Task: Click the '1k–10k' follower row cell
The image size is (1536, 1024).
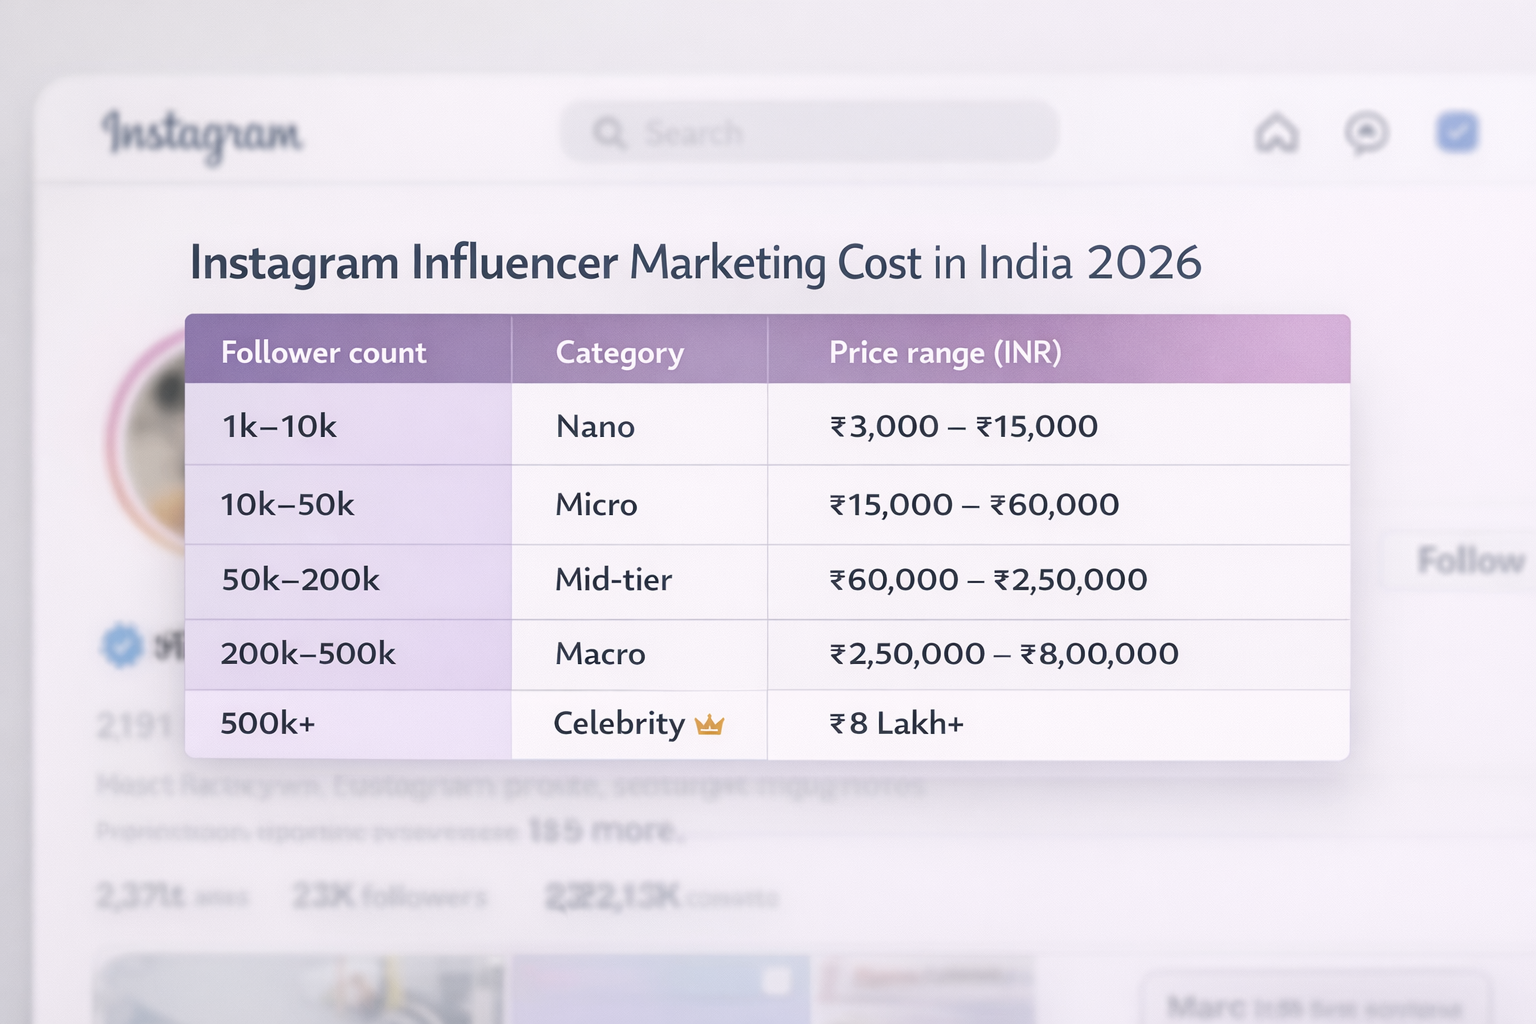Action: 279,426
